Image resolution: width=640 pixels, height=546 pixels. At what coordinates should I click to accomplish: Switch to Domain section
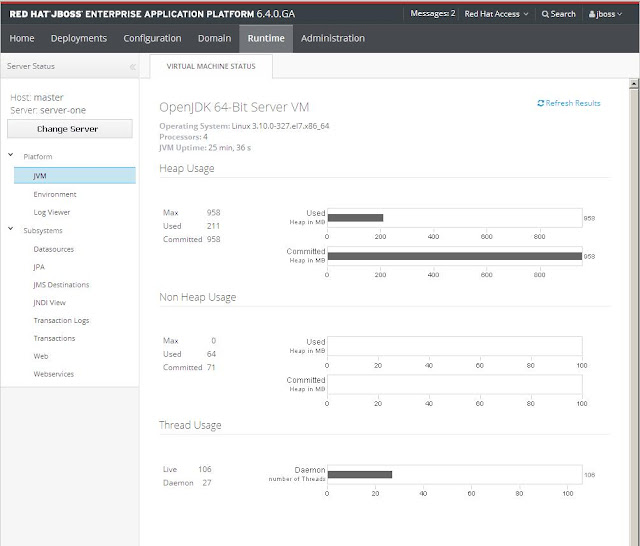[x=214, y=38]
